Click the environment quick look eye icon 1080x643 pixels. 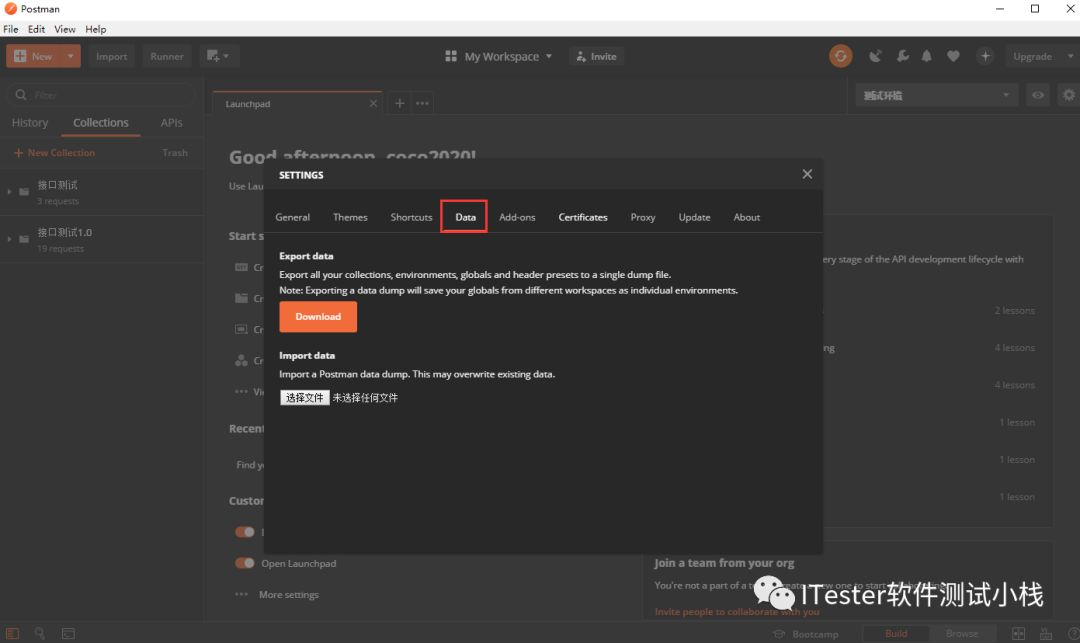pyautogui.click(x=1037, y=95)
